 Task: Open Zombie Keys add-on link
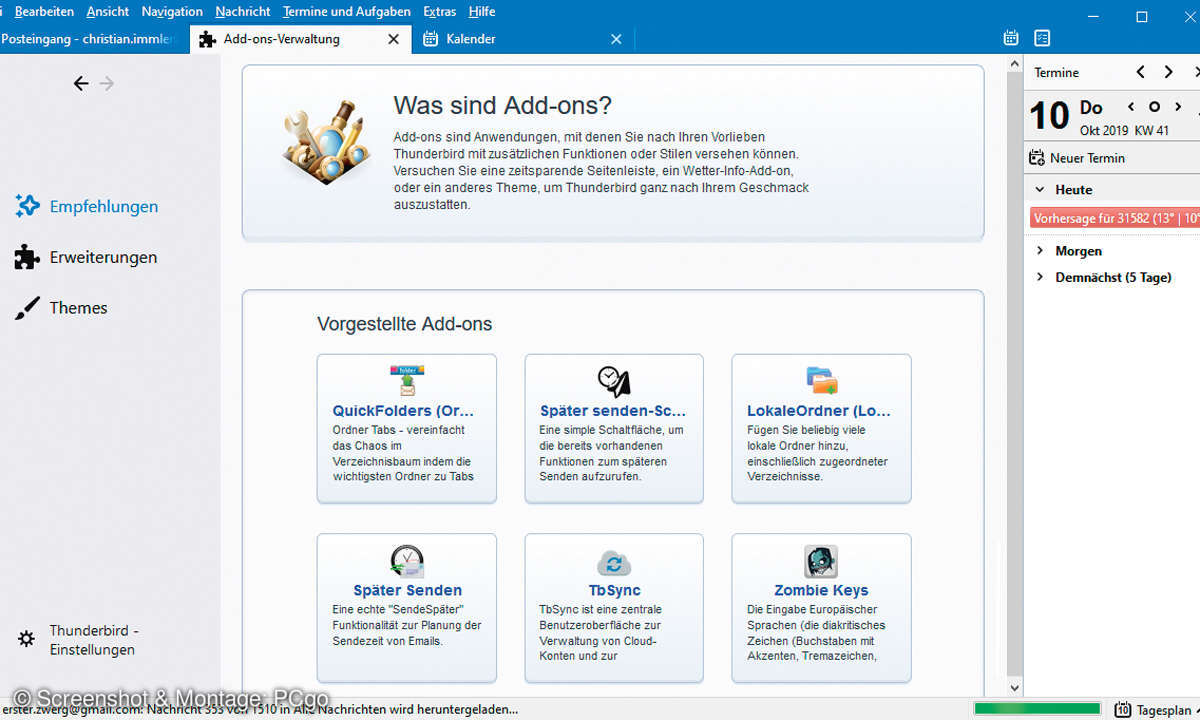[x=821, y=590]
